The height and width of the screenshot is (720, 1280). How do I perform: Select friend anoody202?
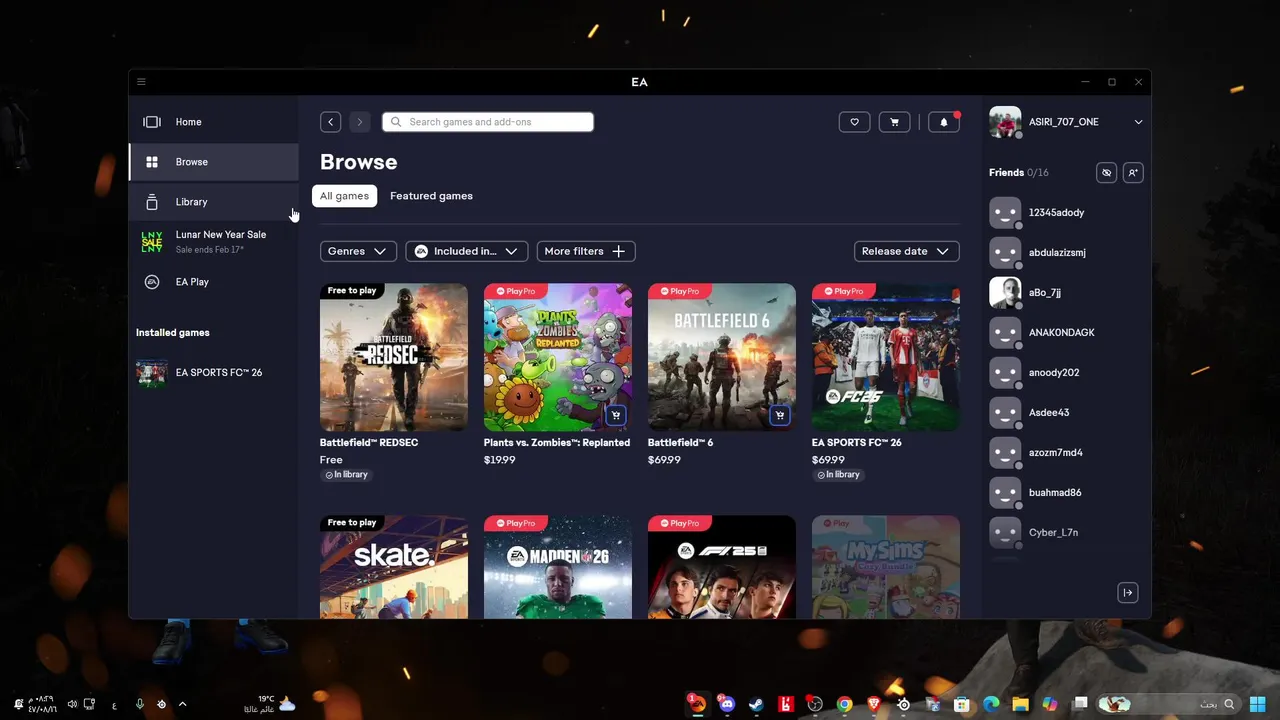[x=1065, y=373]
